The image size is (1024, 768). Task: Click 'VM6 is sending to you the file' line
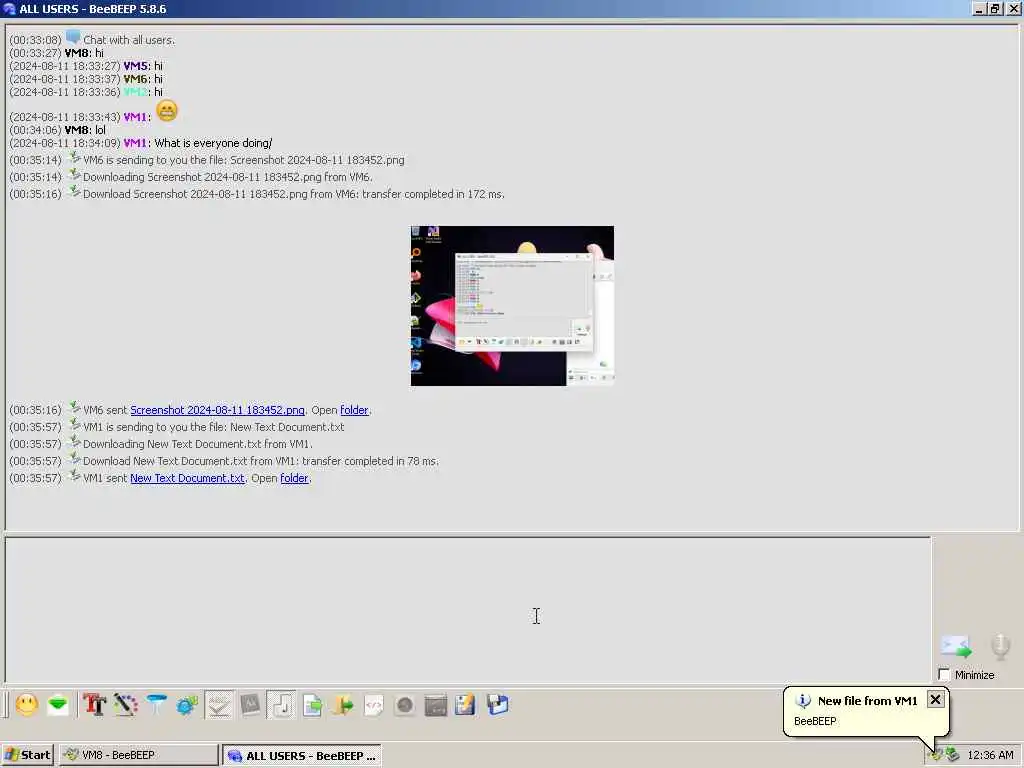pyautogui.click(x=207, y=160)
